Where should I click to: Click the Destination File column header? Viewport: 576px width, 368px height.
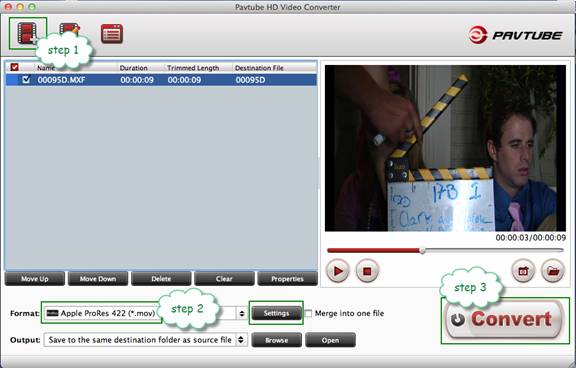tap(259, 68)
